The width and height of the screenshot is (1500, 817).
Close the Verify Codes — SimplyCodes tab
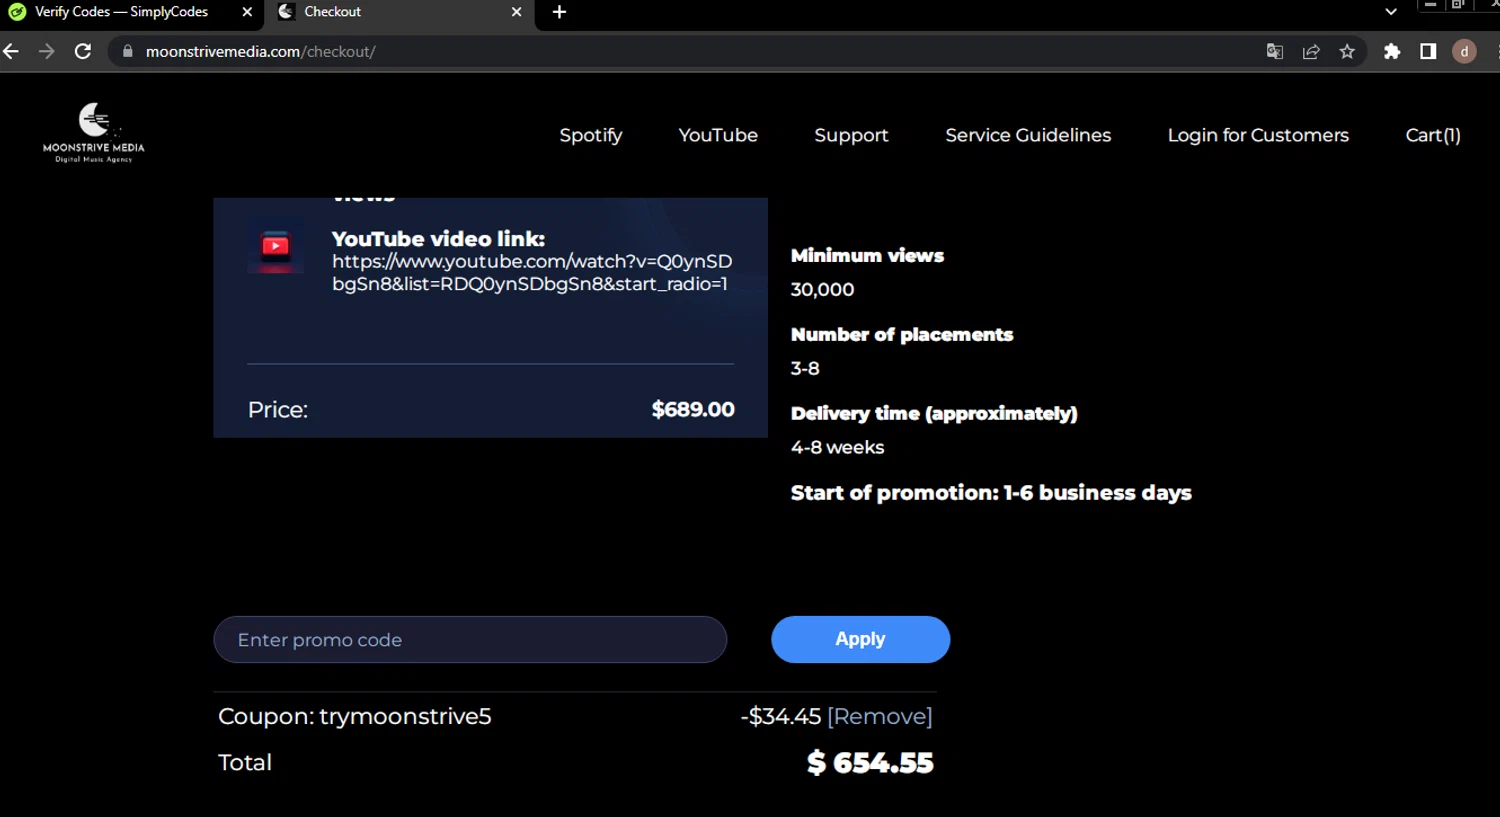[x=247, y=12]
